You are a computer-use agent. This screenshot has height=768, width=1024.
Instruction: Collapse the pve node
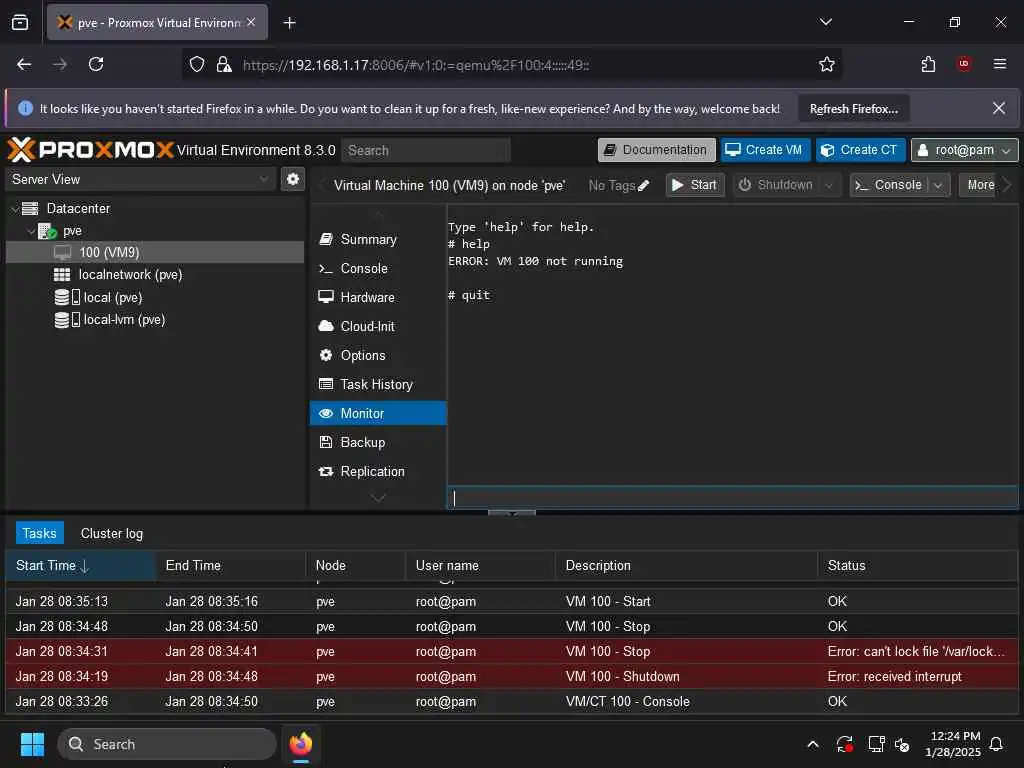31,231
